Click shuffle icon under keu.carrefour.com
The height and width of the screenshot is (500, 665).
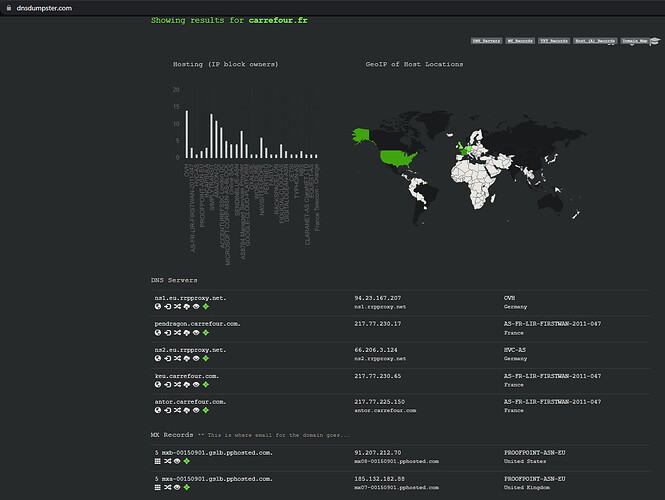coord(177,385)
